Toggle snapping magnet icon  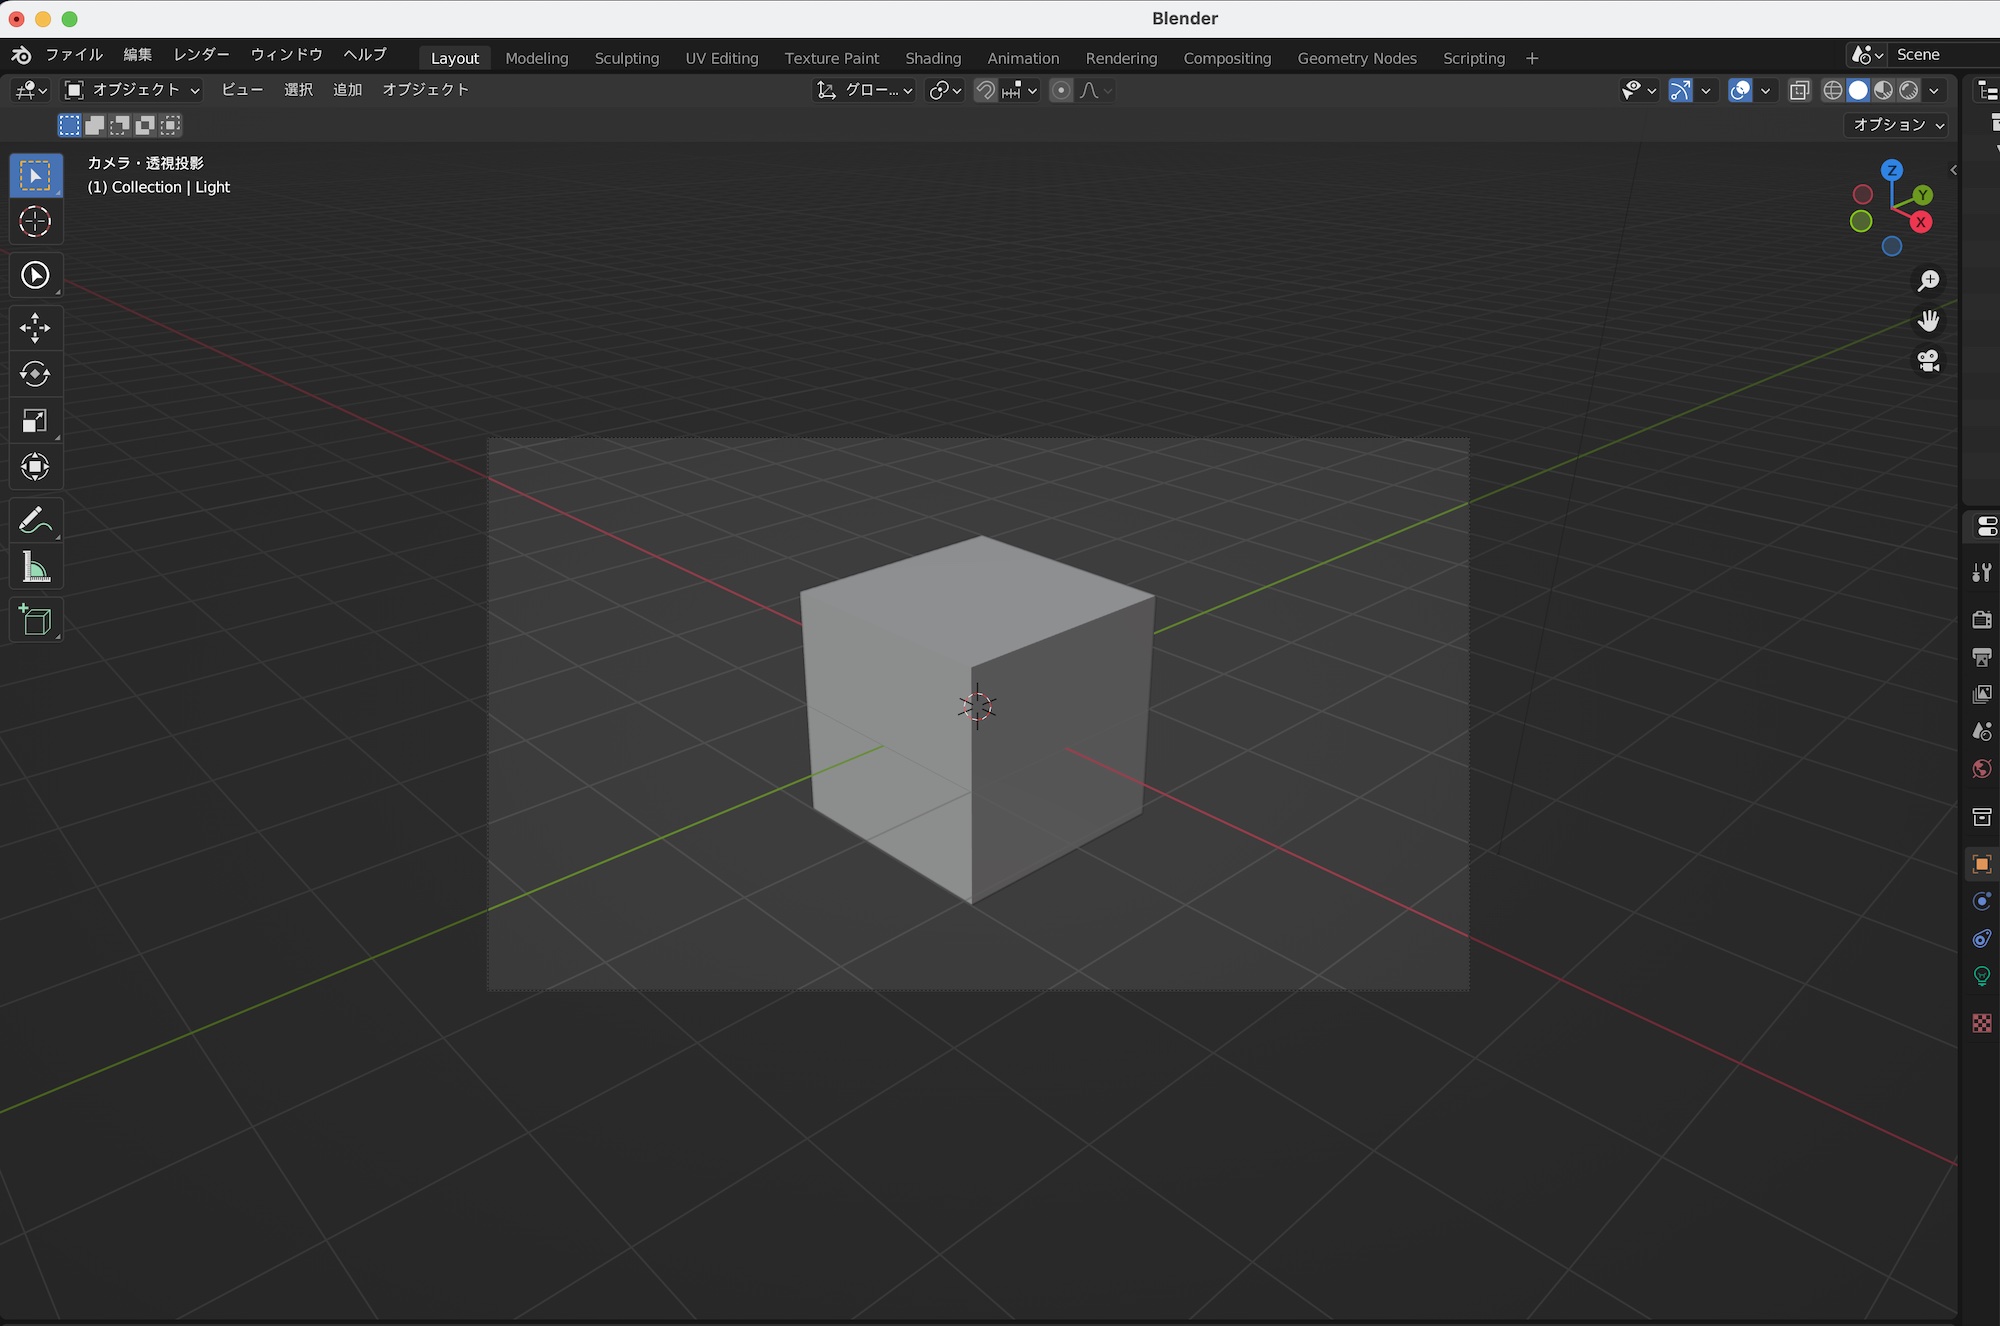(x=985, y=91)
